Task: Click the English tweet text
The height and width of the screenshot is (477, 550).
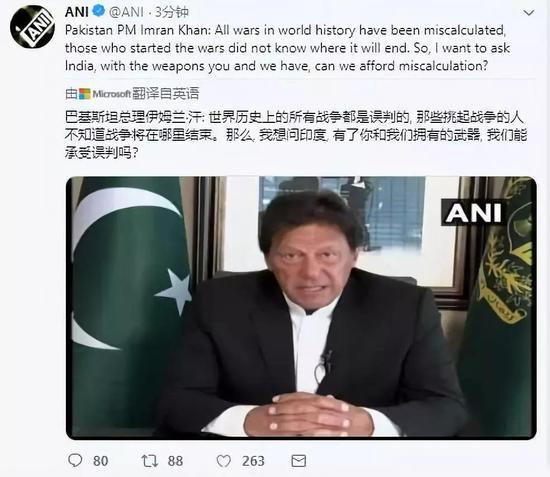Action: pos(287,48)
